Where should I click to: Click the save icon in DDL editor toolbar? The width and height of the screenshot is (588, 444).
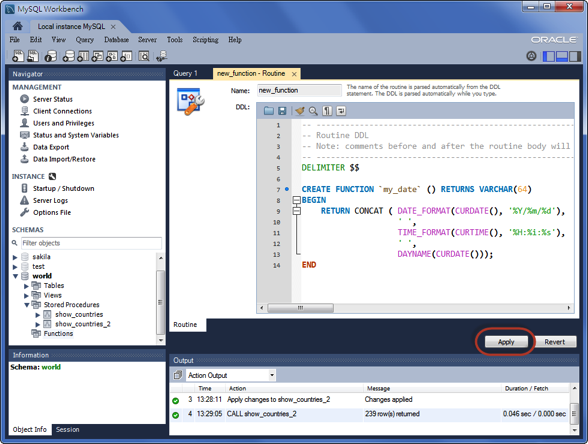tap(282, 111)
